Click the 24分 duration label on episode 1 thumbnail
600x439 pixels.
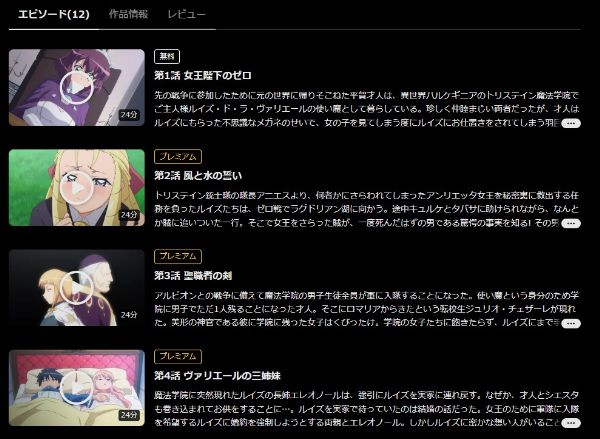click(x=129, y=115)
